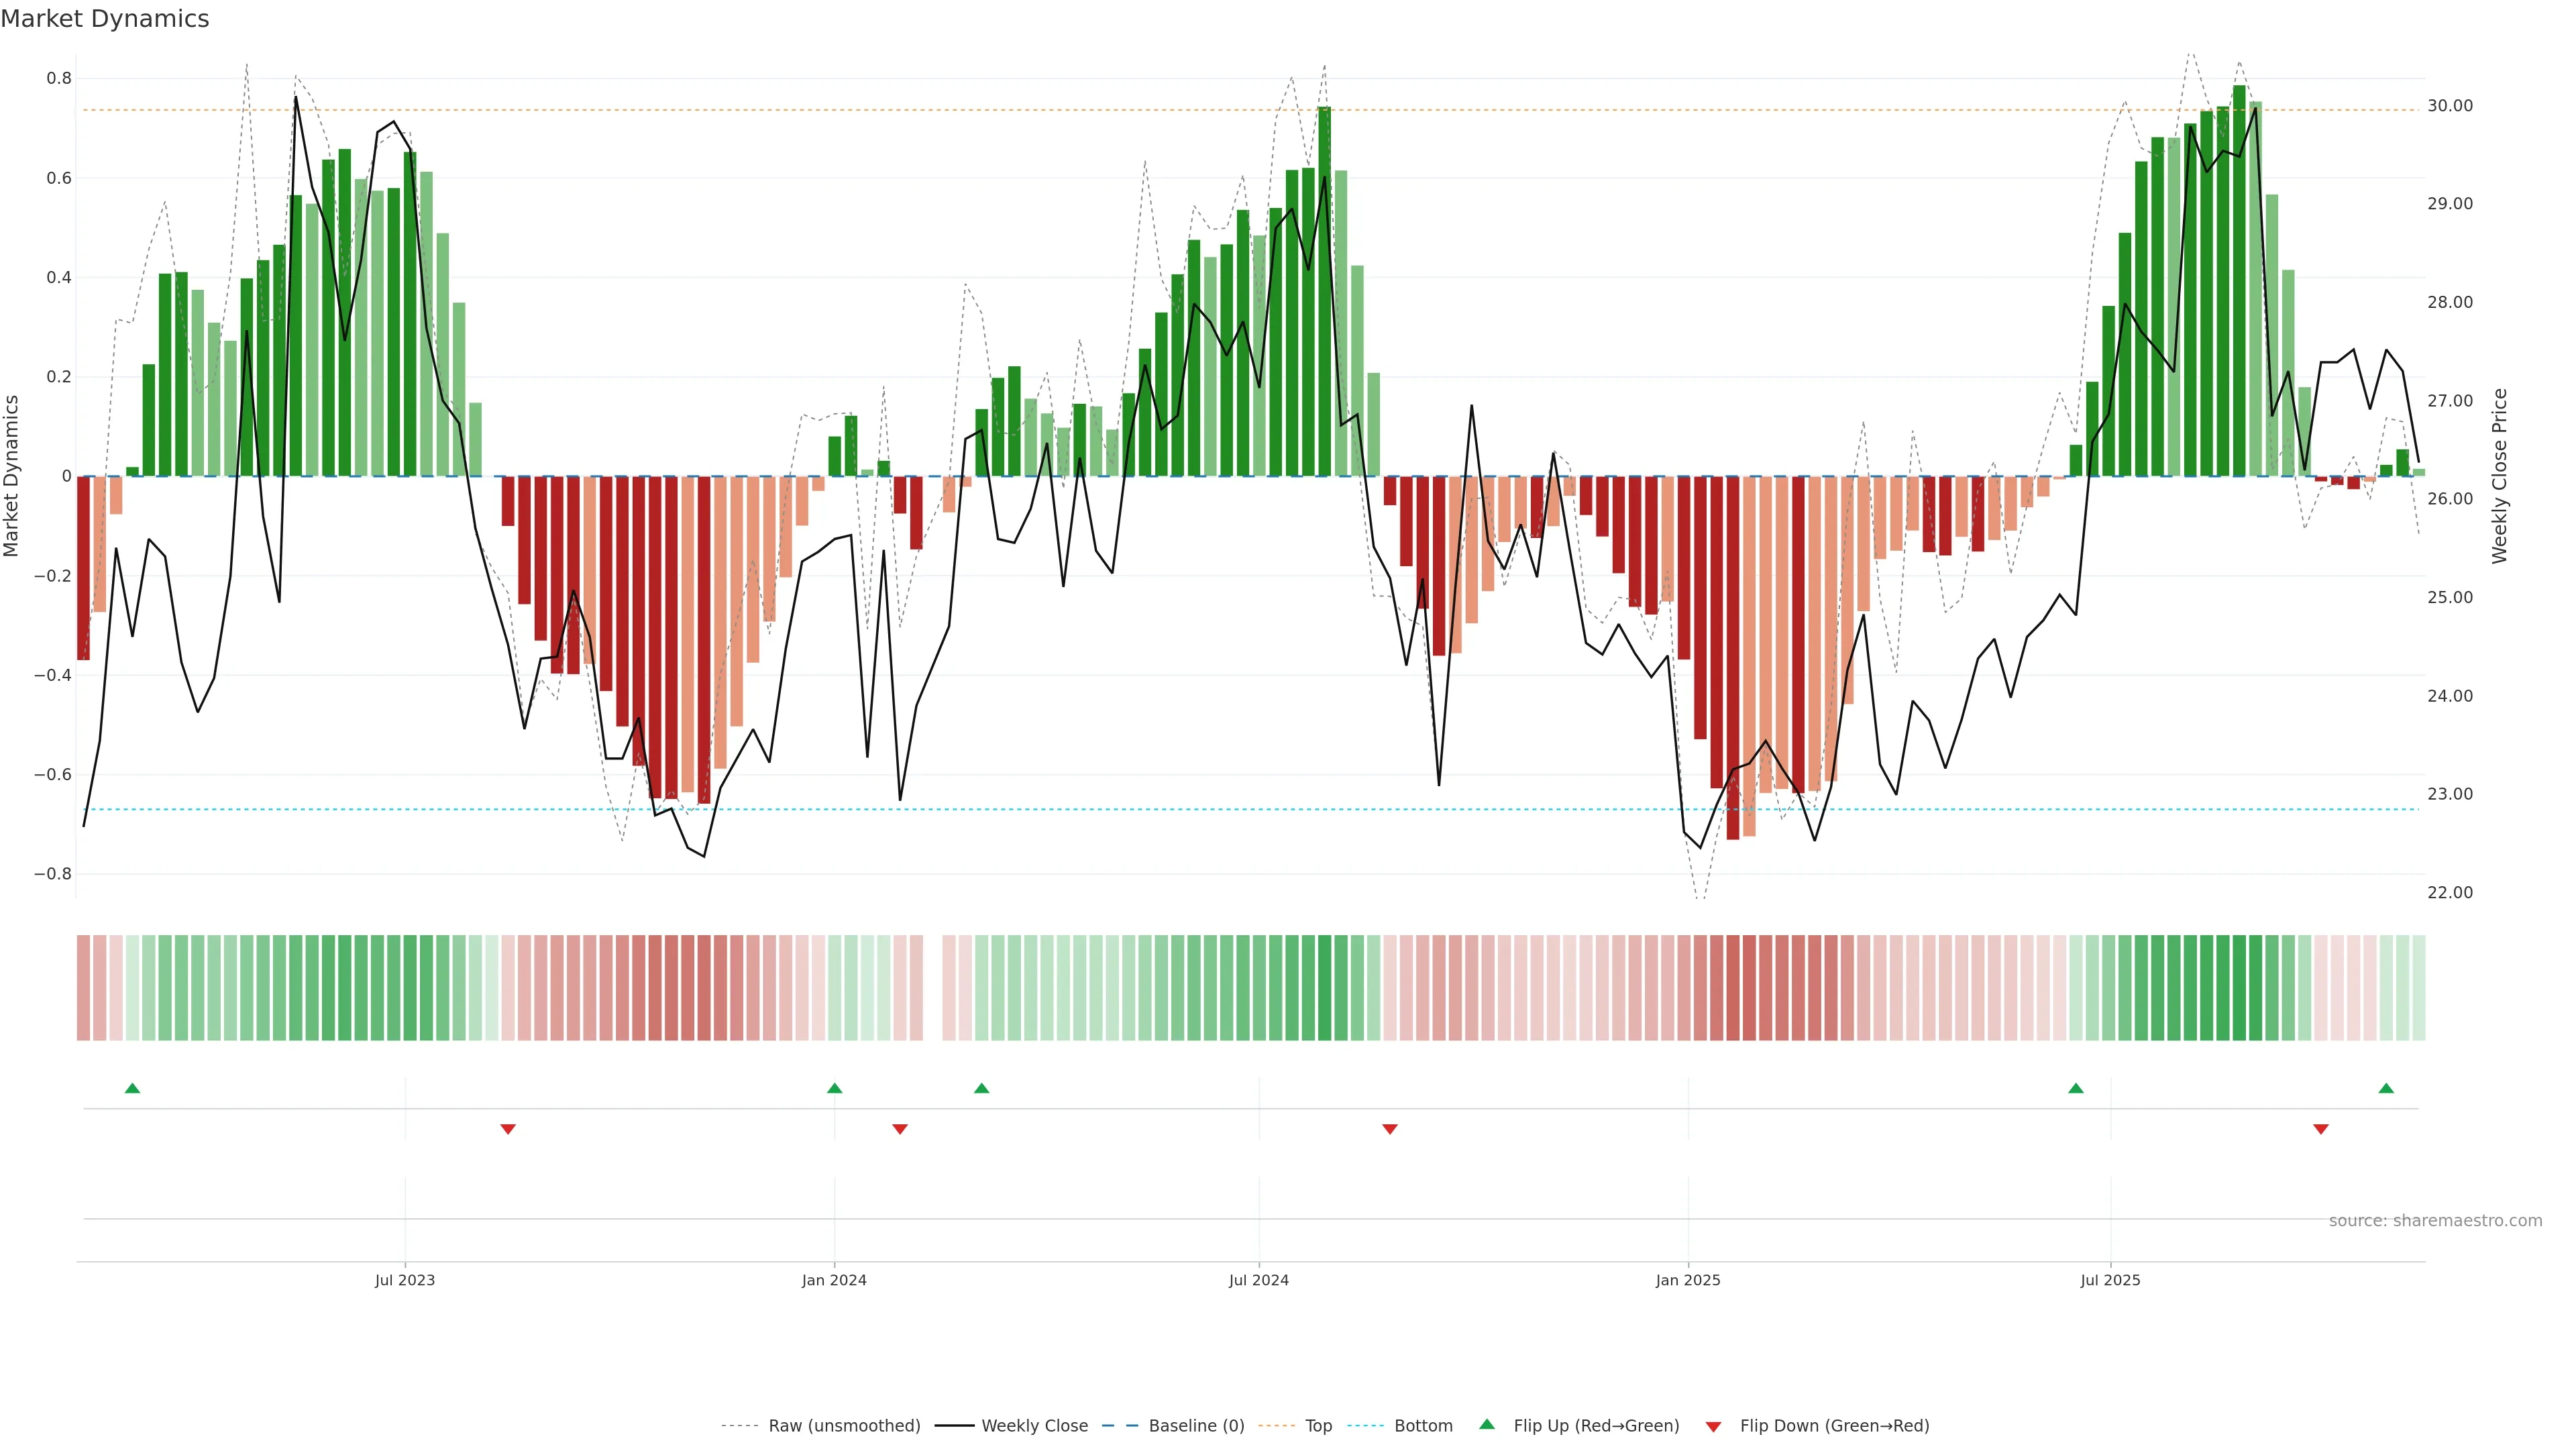Click the Flip Down (Green→Red) legend item
Image resolution: width=2576 pixels, height=1449 pixels.
[1834, 1426]
